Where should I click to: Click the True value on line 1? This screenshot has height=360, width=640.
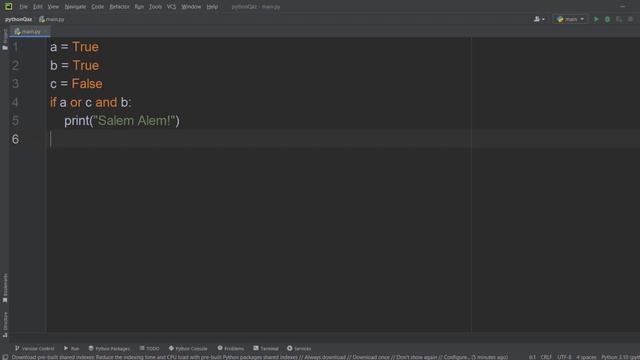tap(85, 47)
